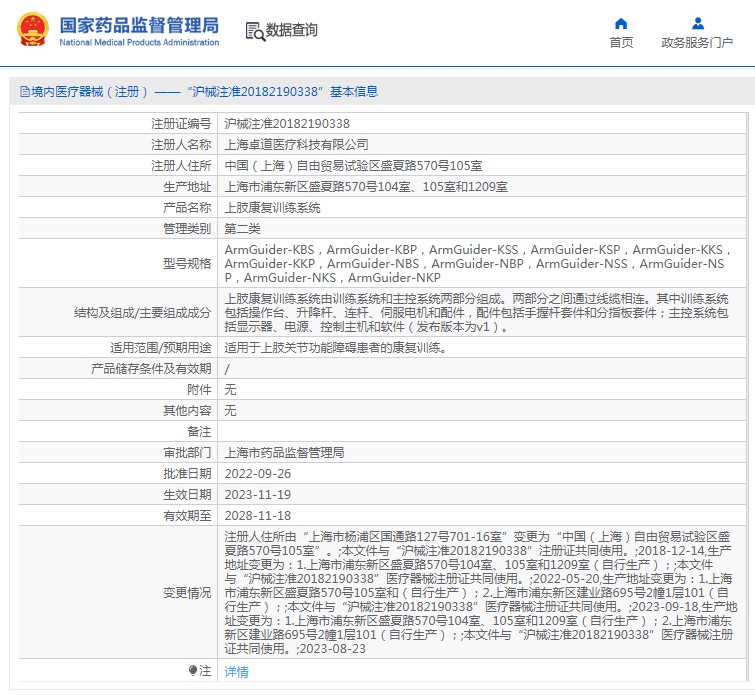Open the 详情 details link
Screen dimensions: 755x695
[236, 671]
